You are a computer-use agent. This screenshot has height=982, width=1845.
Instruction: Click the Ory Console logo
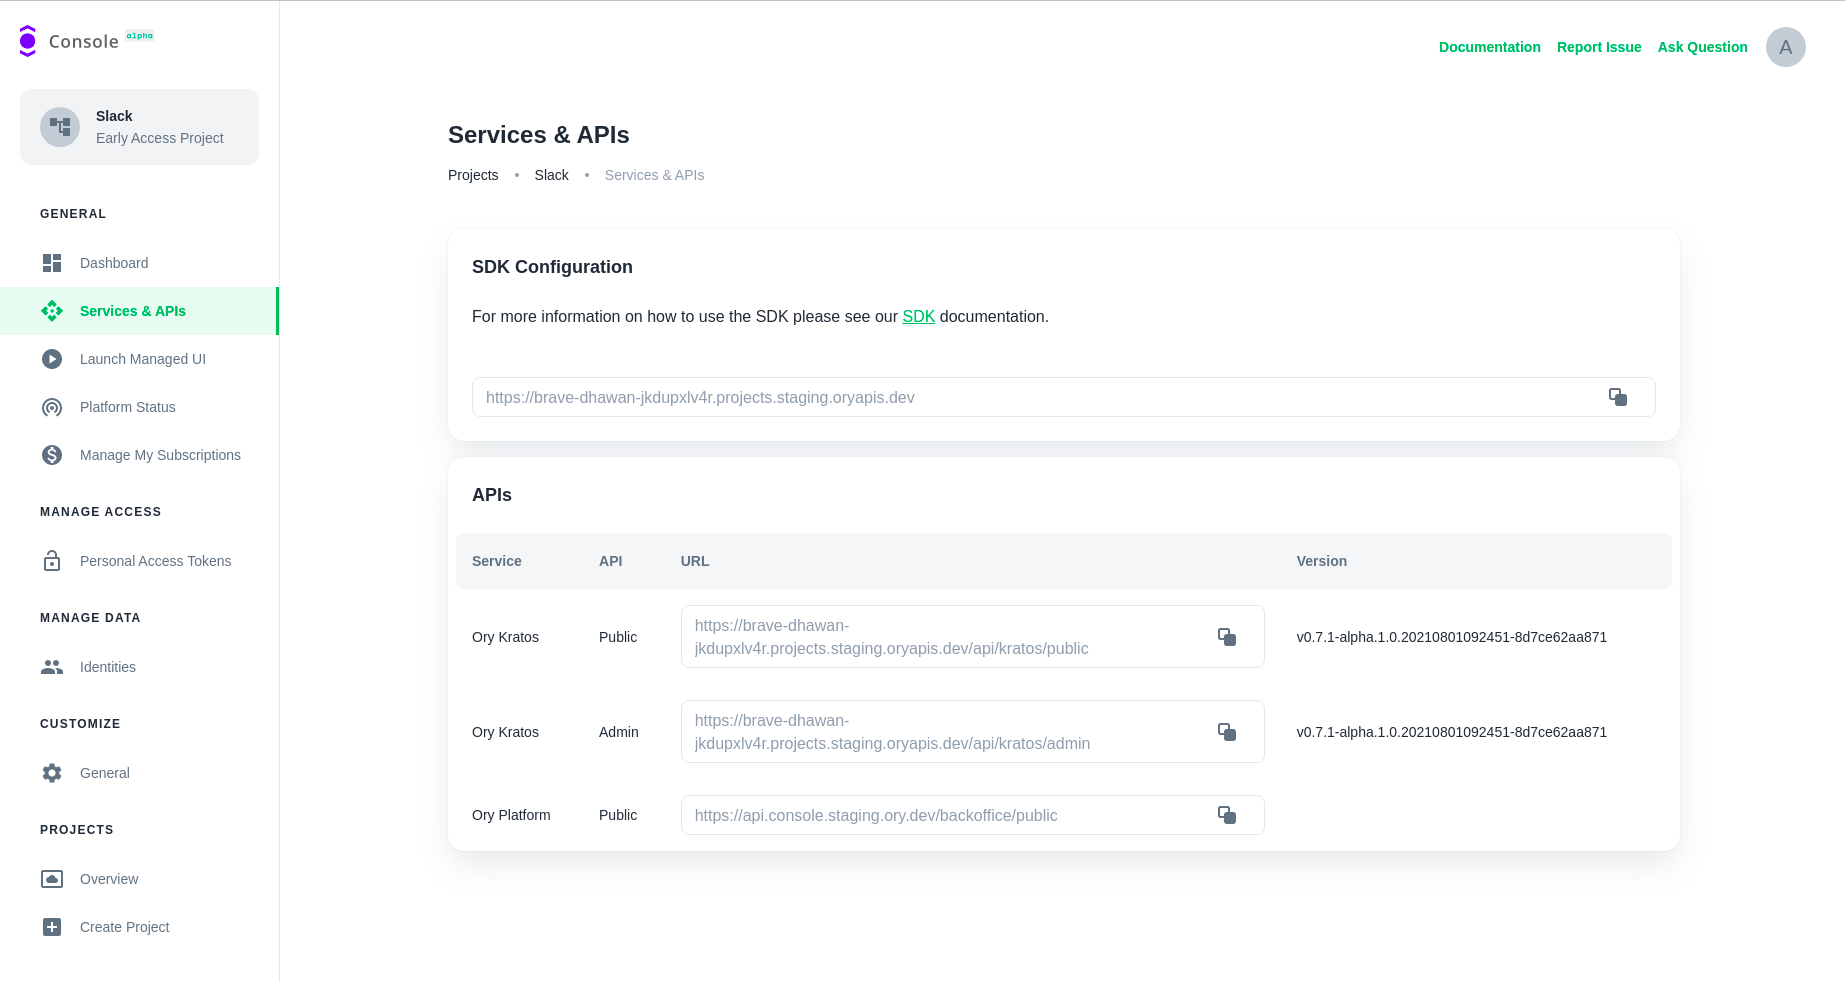click(x=28, y=41)
